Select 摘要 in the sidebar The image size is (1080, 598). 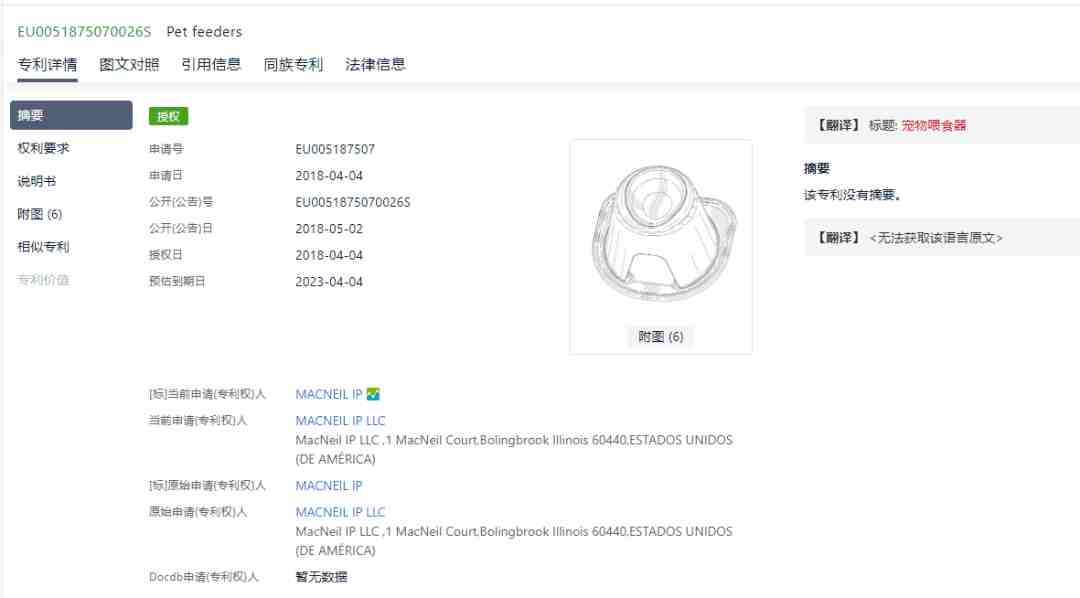(71, 115)
